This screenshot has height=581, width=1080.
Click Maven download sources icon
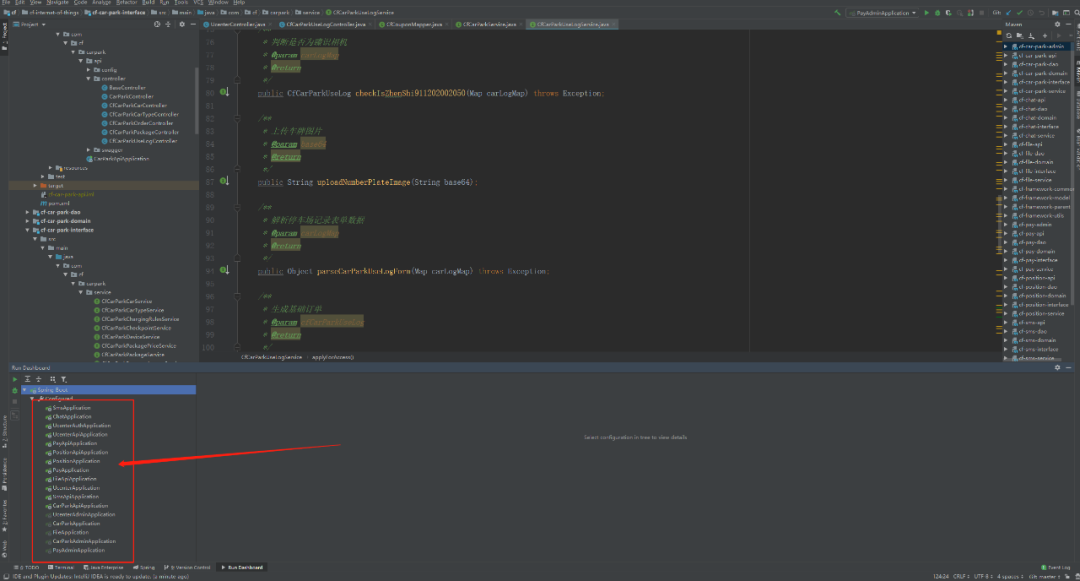point(1031,36)
